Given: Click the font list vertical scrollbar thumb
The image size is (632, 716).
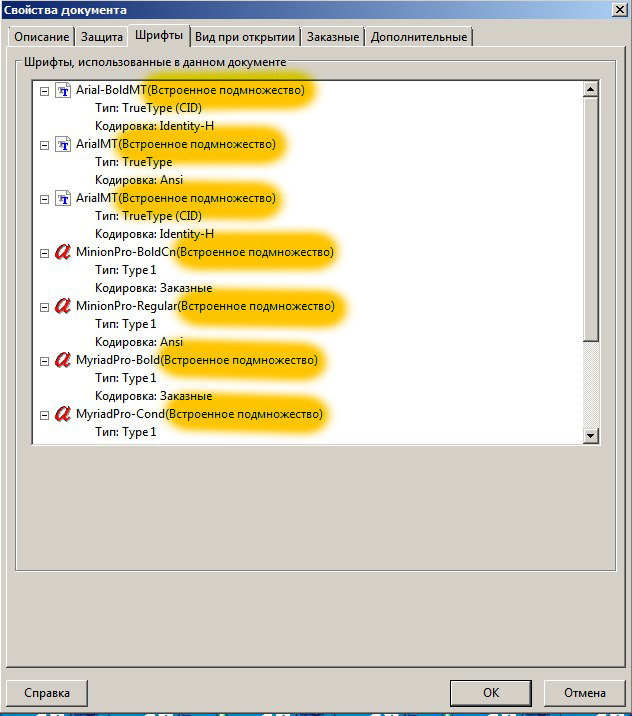Looking at the screenshot, I should 590,219.
